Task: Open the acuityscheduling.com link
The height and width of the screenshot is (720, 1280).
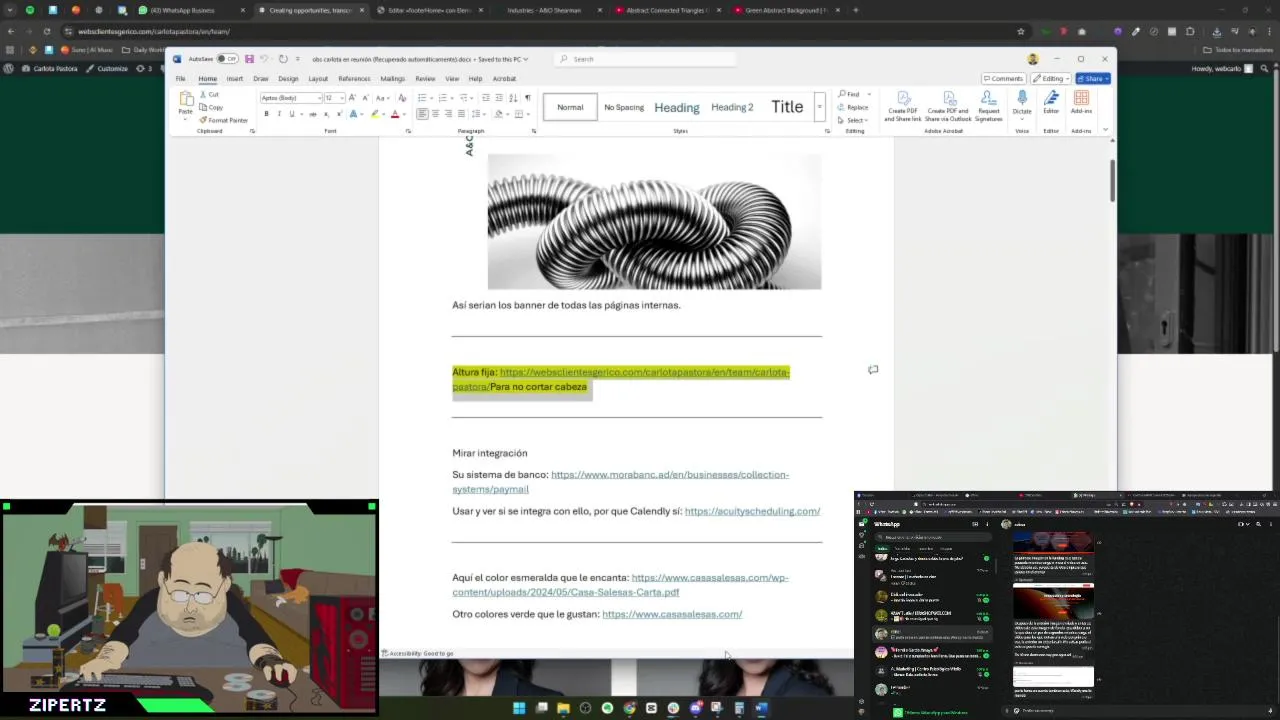Action: [752, 511]
